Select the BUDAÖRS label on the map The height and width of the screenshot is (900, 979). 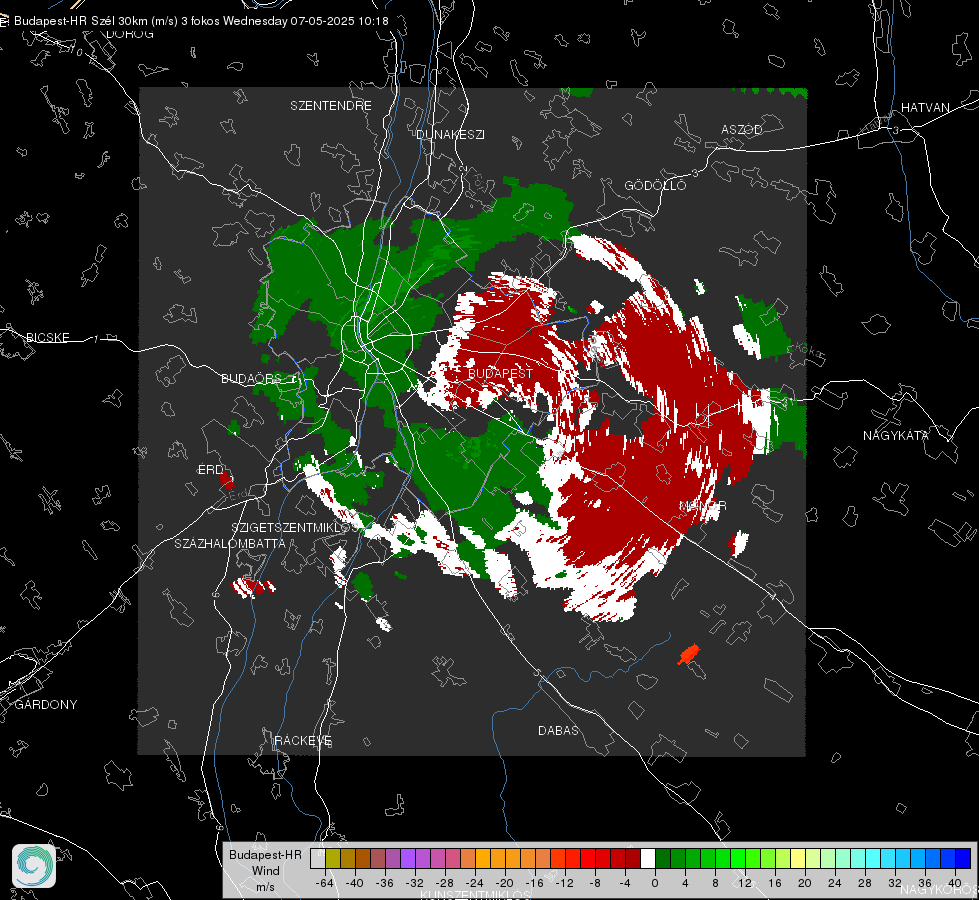pyautogui.click(x=251, y=378)
